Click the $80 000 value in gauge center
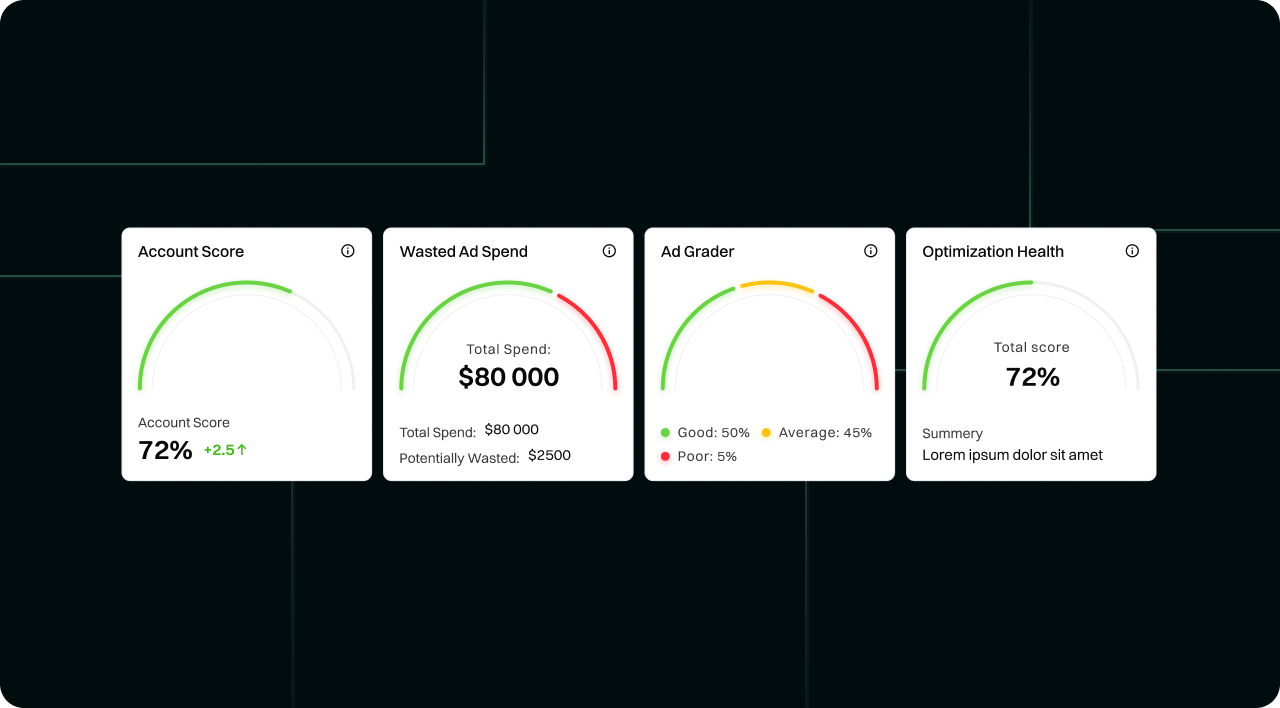Image resolution: width=1280 pixels, height=708 pixels. coord(509,377)
